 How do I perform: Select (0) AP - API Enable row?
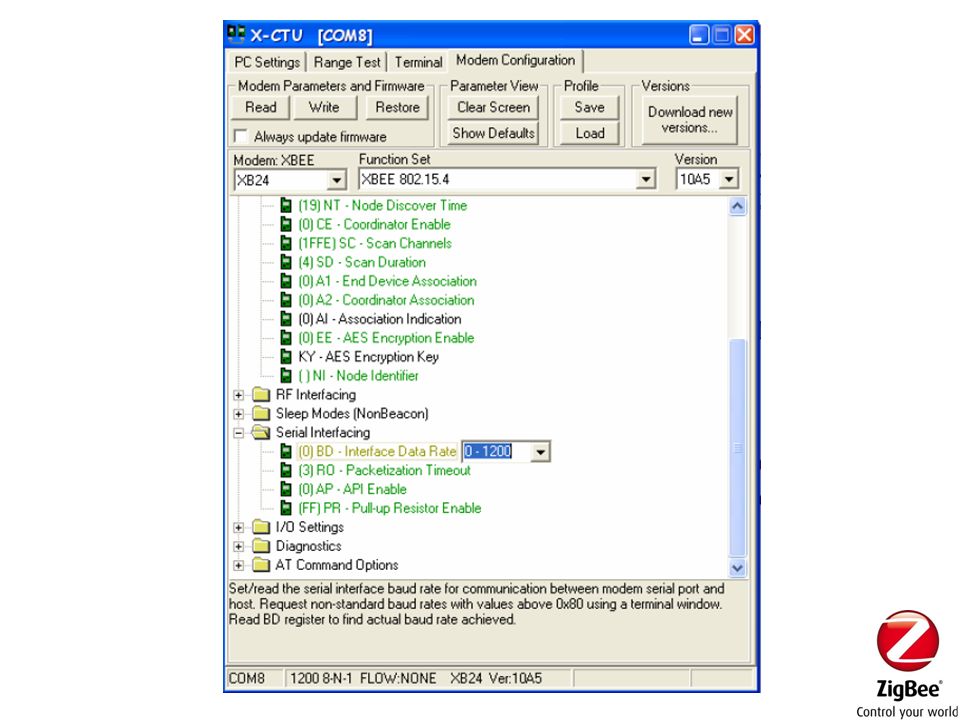point(352,490)
